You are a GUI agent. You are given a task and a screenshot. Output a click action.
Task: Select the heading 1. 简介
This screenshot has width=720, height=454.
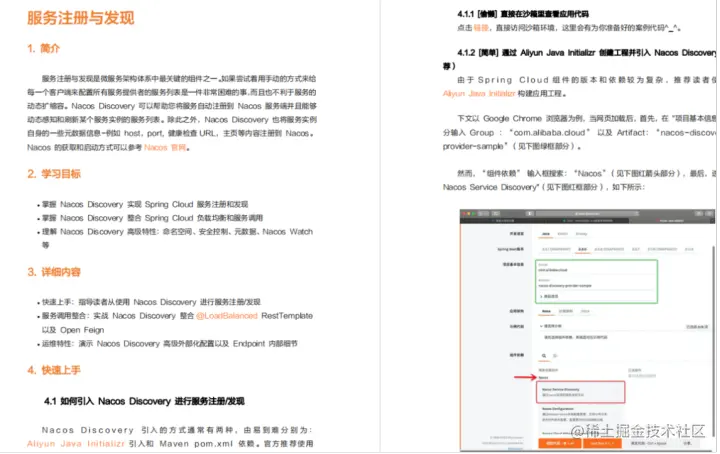pos(44,48)
